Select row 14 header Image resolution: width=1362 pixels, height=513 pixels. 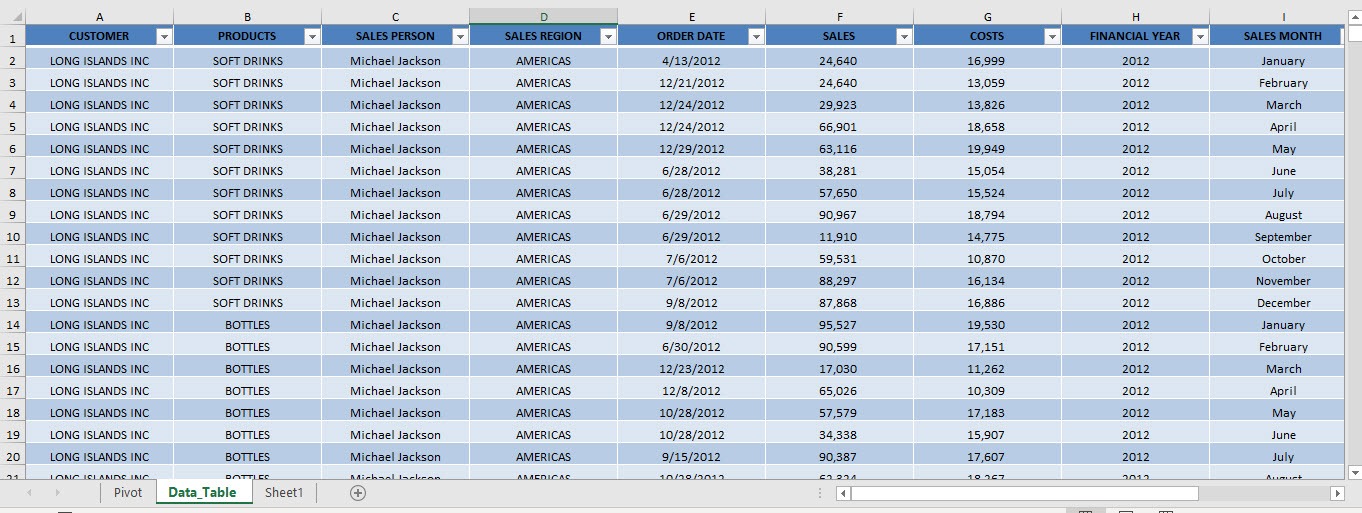(x=13, y=325)
